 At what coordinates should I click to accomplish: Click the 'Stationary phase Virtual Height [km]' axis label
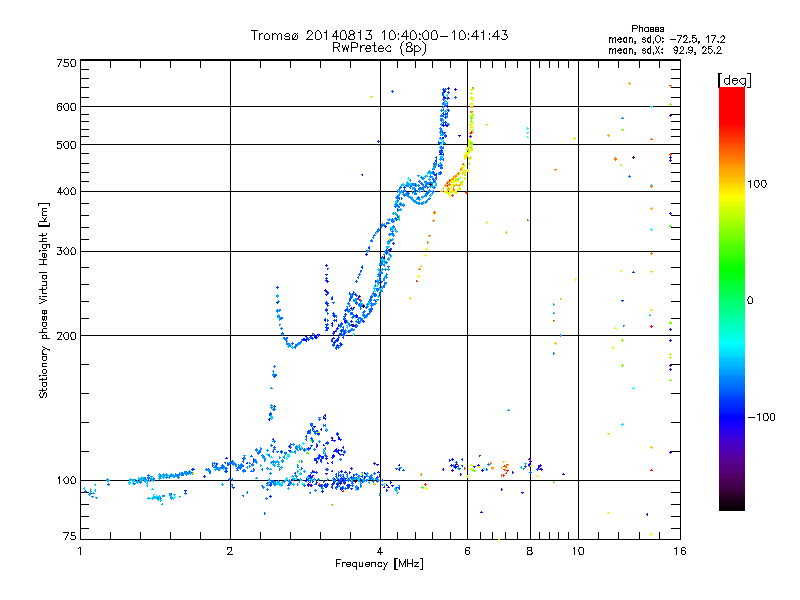(x=43, y=300)
